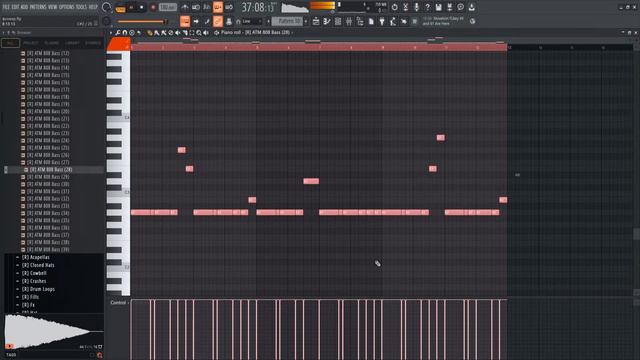
Task: Click the 37:08 time display
Action: [x=258, y=7]
